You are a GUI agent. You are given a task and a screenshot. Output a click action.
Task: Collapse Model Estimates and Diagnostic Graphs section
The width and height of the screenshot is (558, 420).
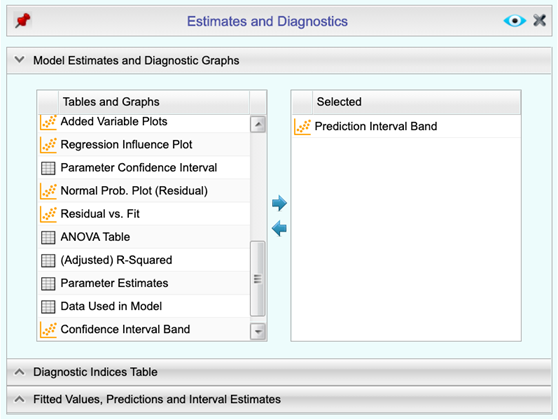click(20, 60)
